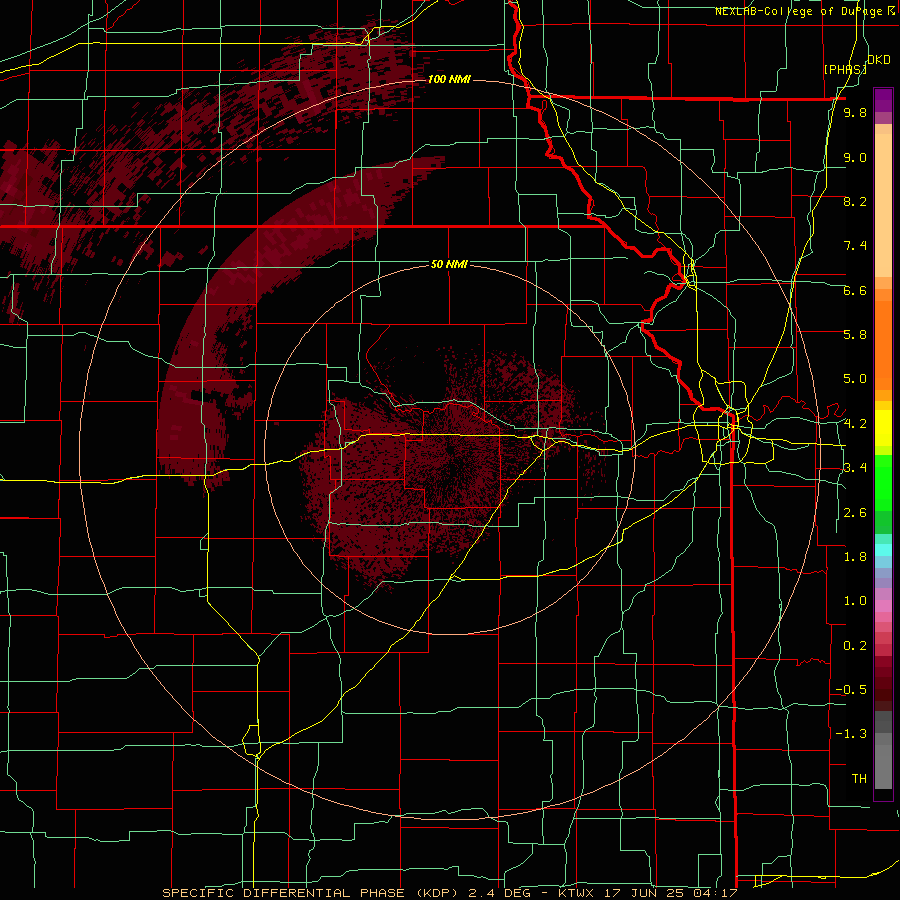Click the "DKD" label above the color scale
This screenshot has width=900, height=900.
tap(879, 60)
